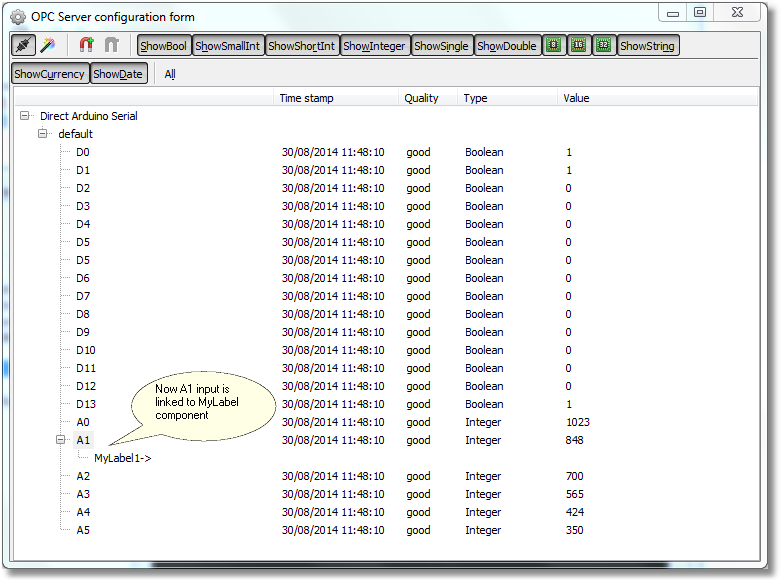
Task: Click the value 565 in A3 row
Action: (575, 494)
